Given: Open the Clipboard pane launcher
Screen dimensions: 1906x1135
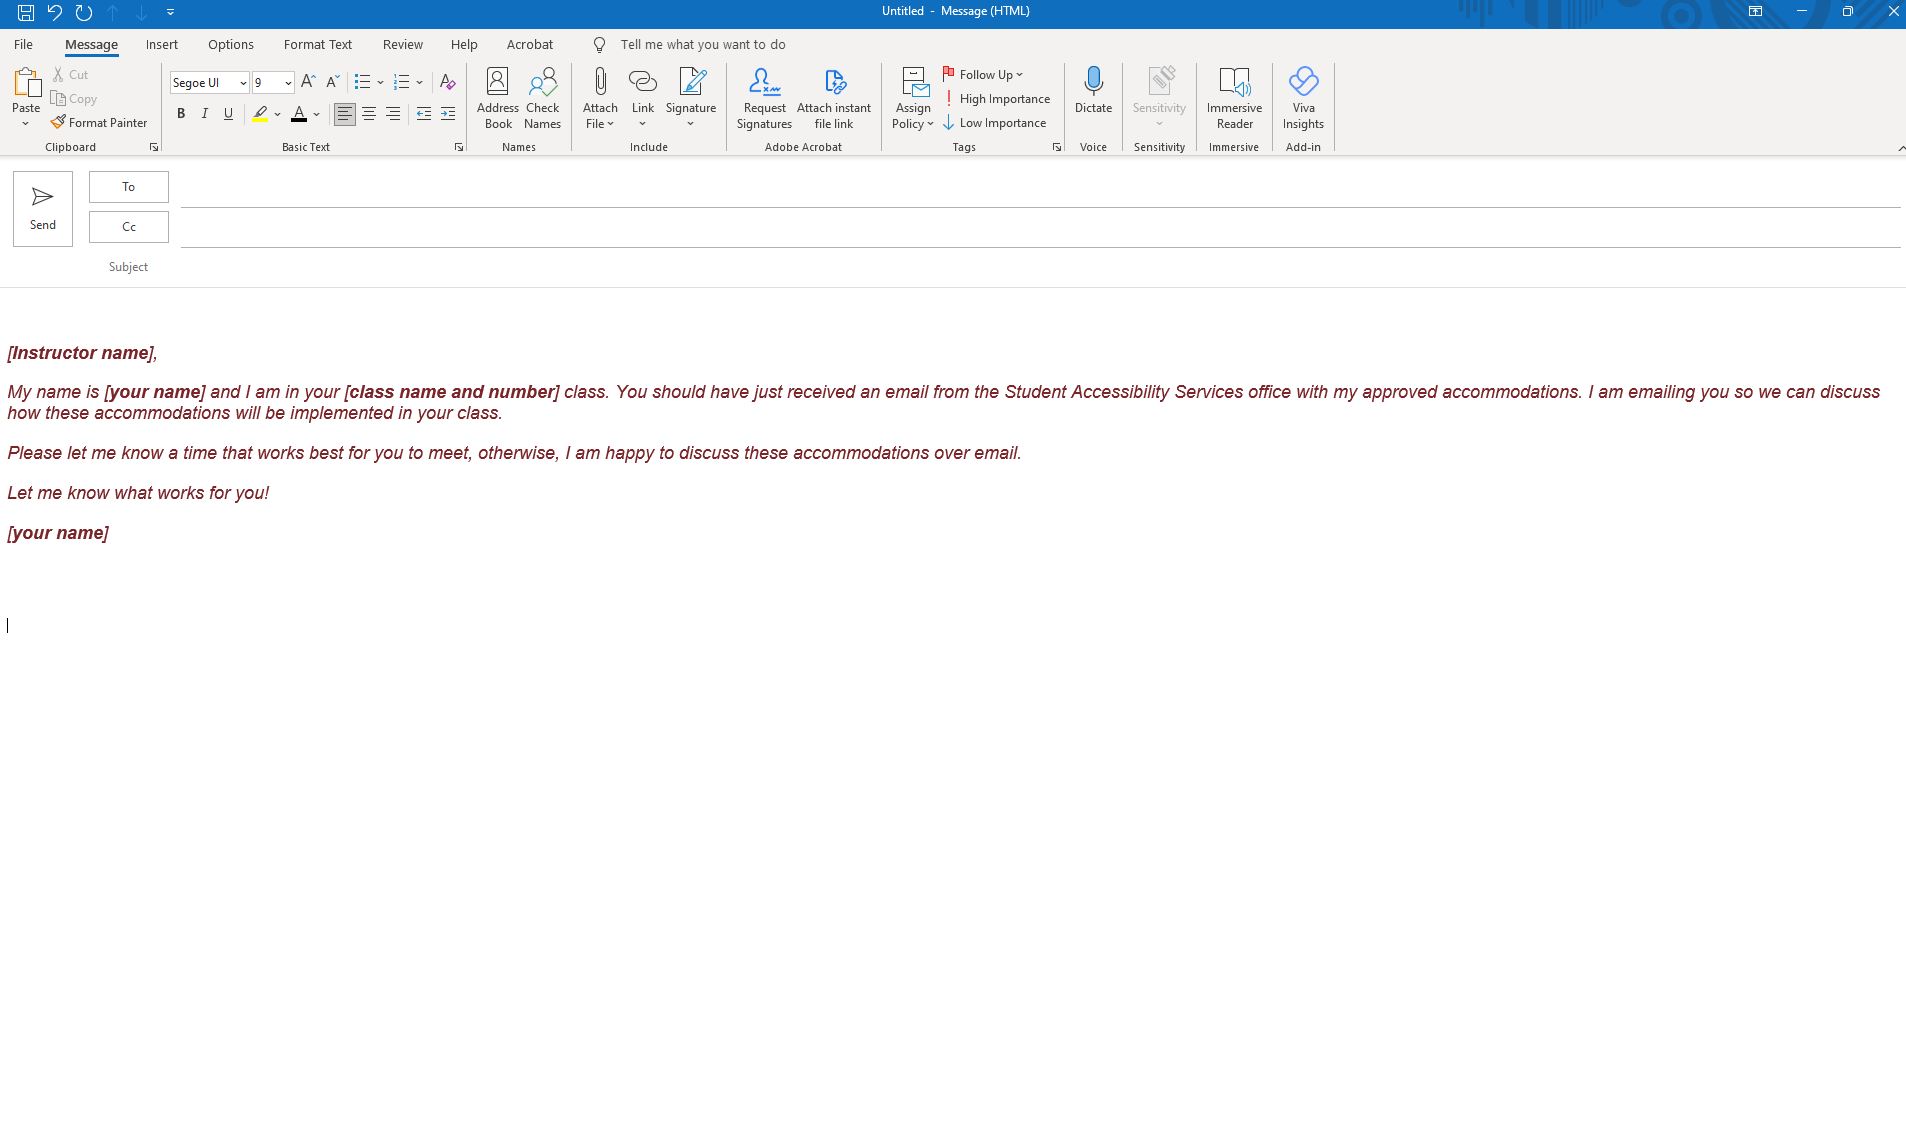Looking at the screenshot, I should (154, 147).
